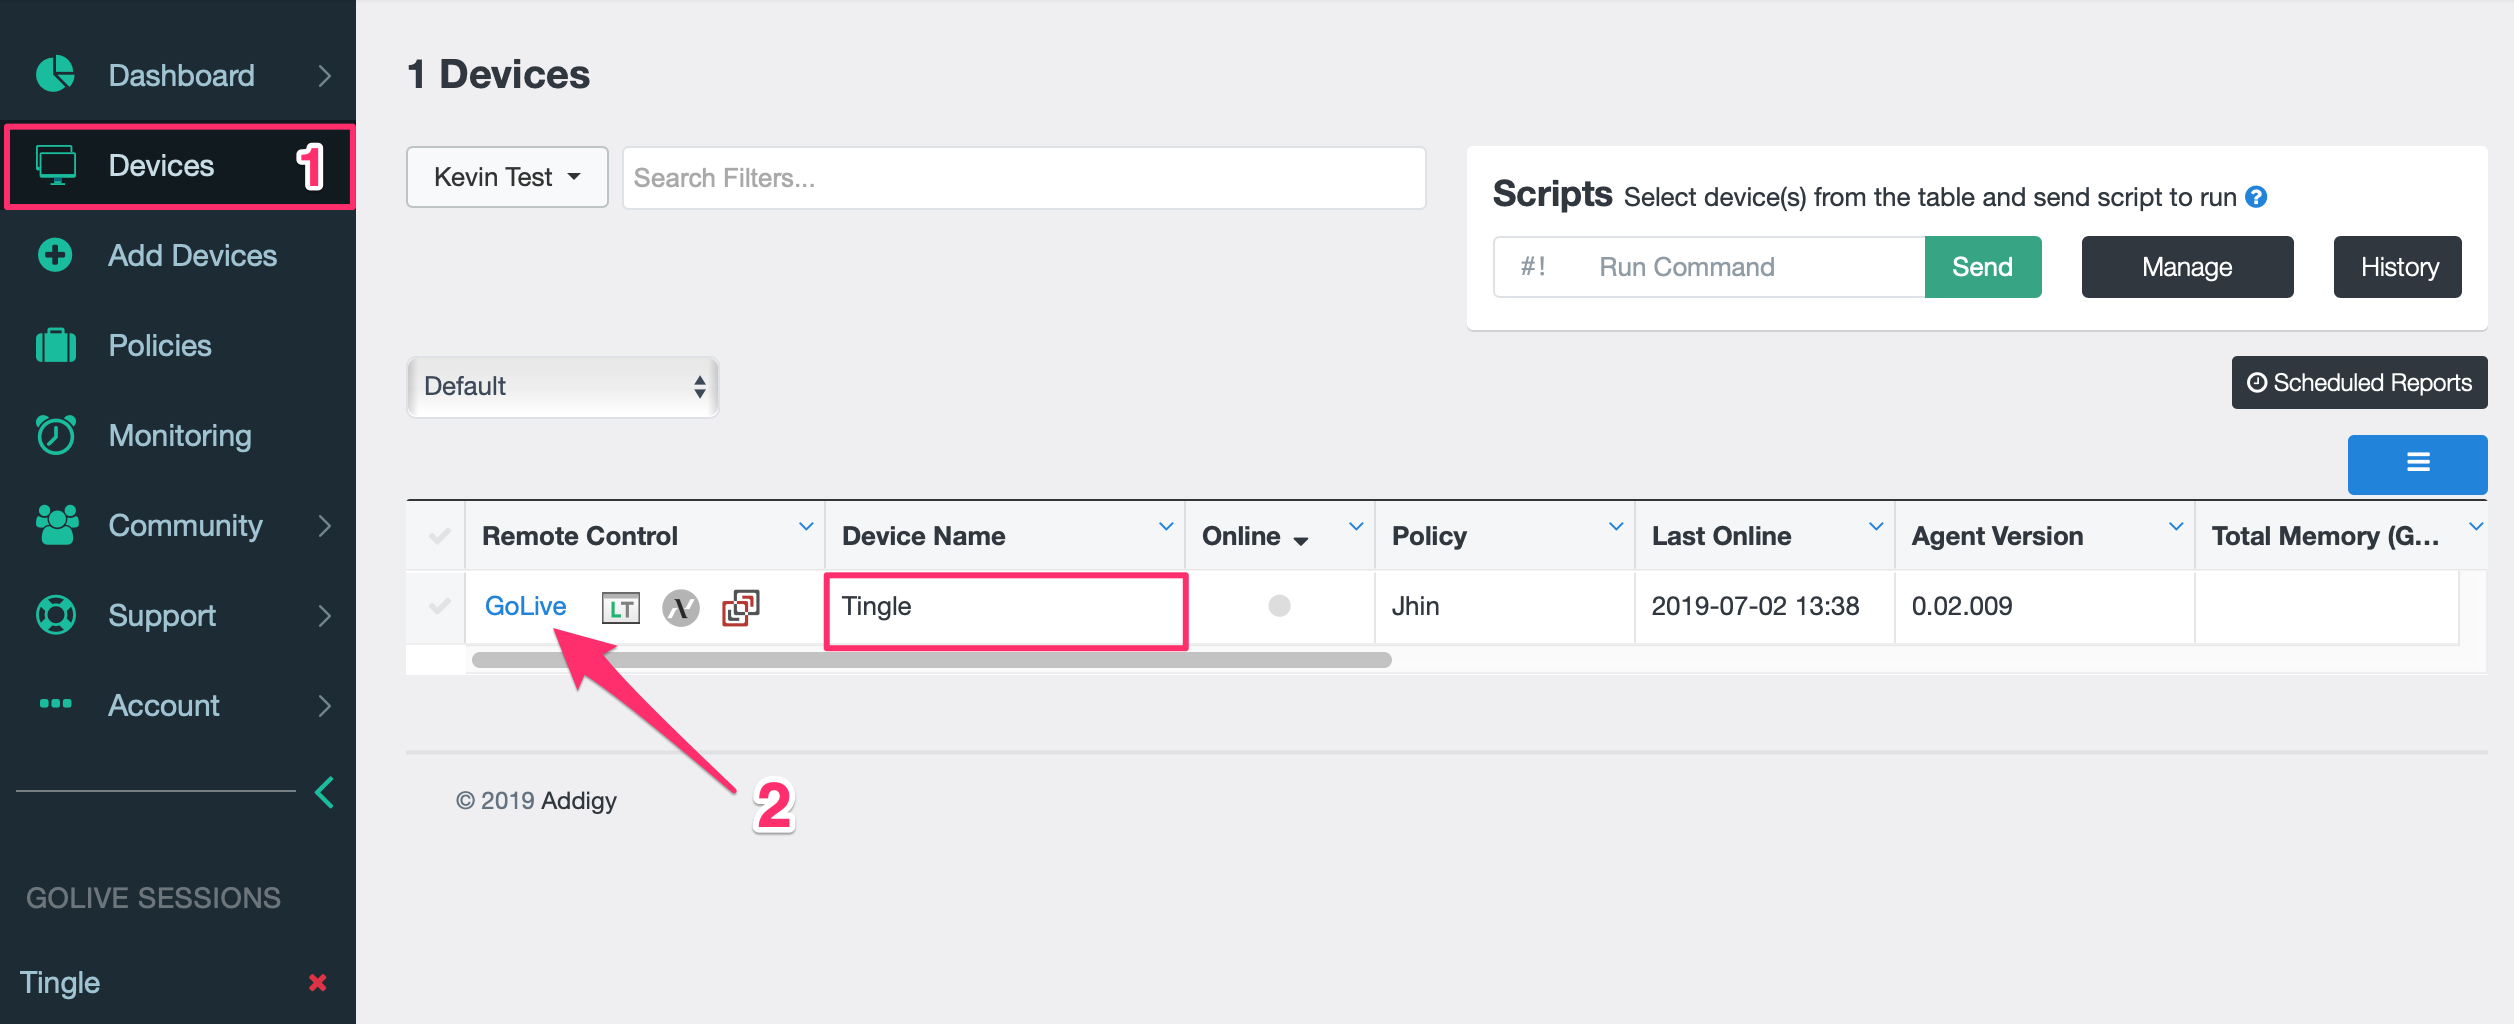Open the circular remote session icon
Screen dimensions: 2514x1024
[681, 607]
